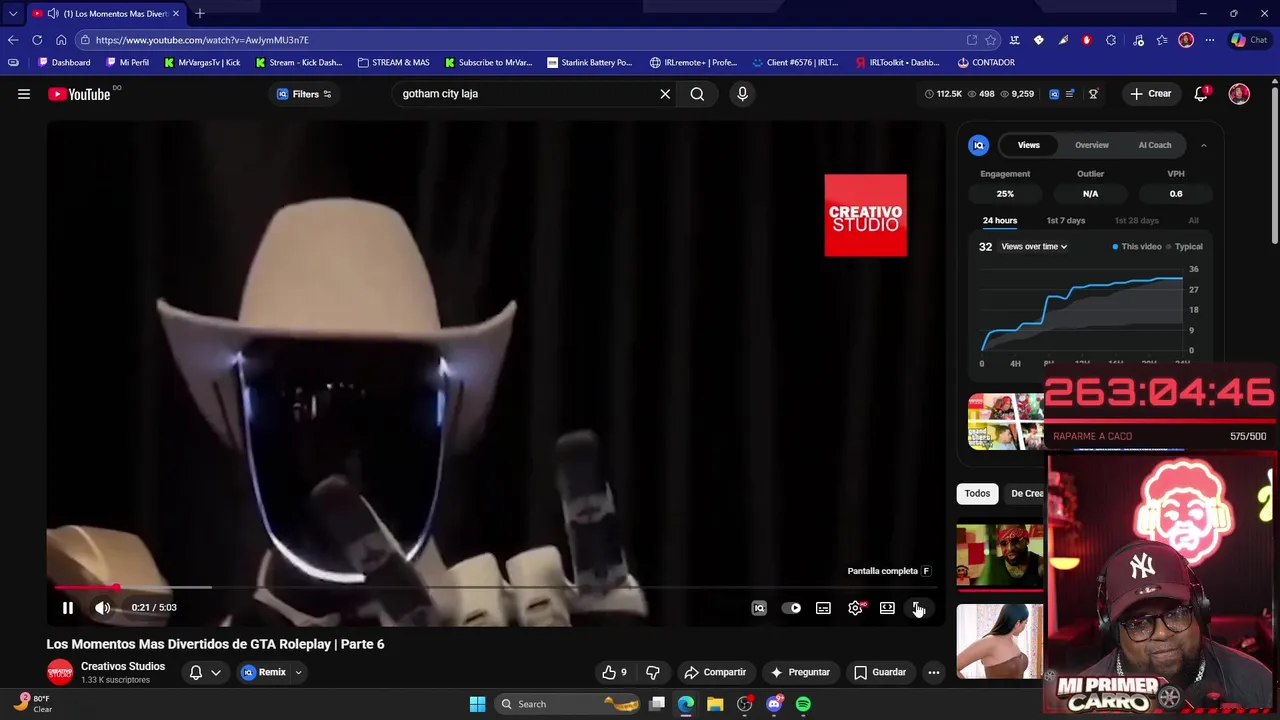Open Spotify from the taskbar
The width and height of the screenshot is (1280, 720).
pos(803,704)
